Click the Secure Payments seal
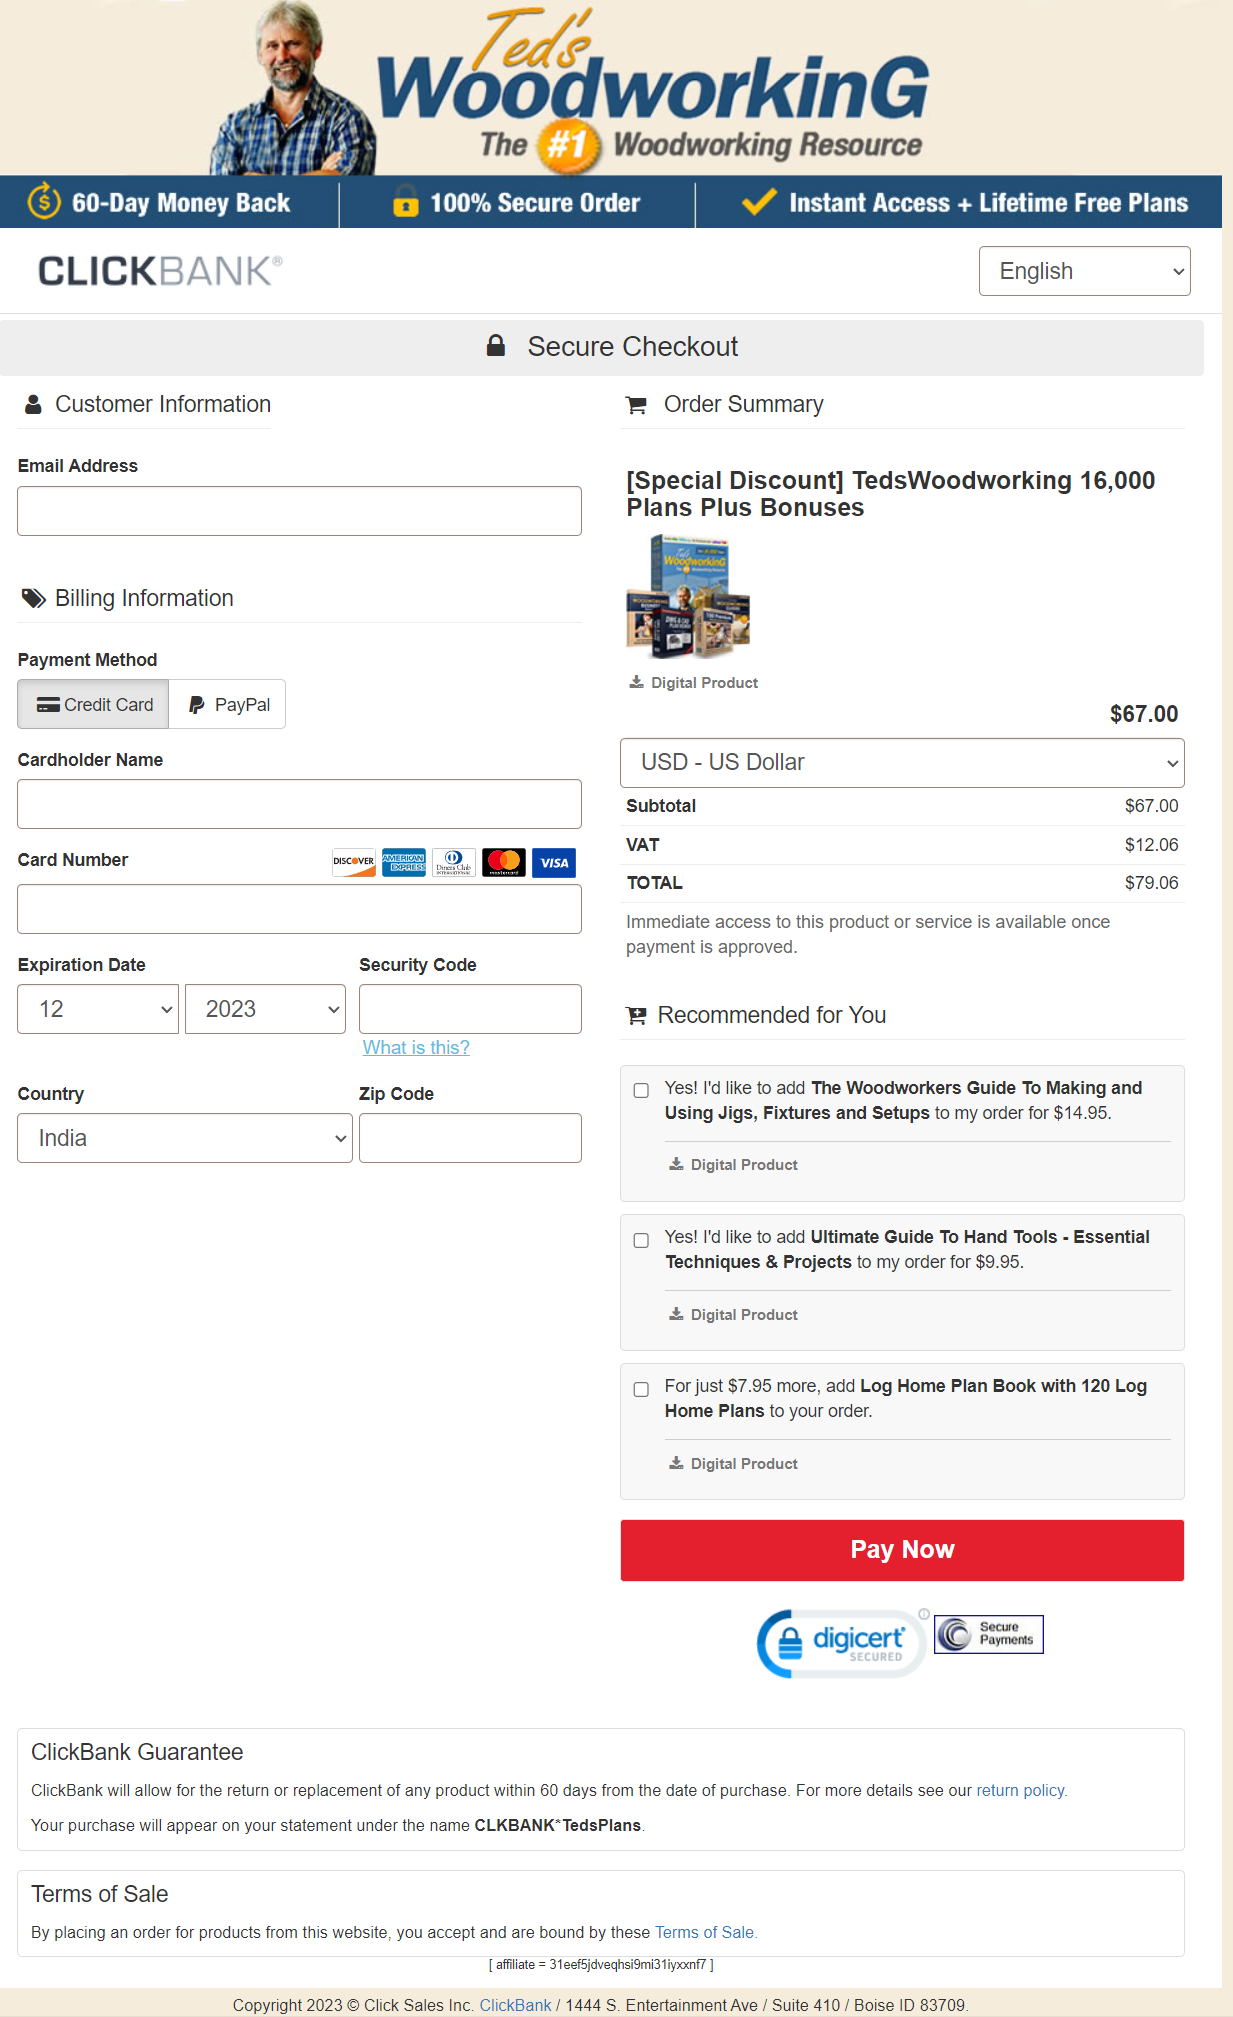The image size is (1233, 2017). [988, 1633]
